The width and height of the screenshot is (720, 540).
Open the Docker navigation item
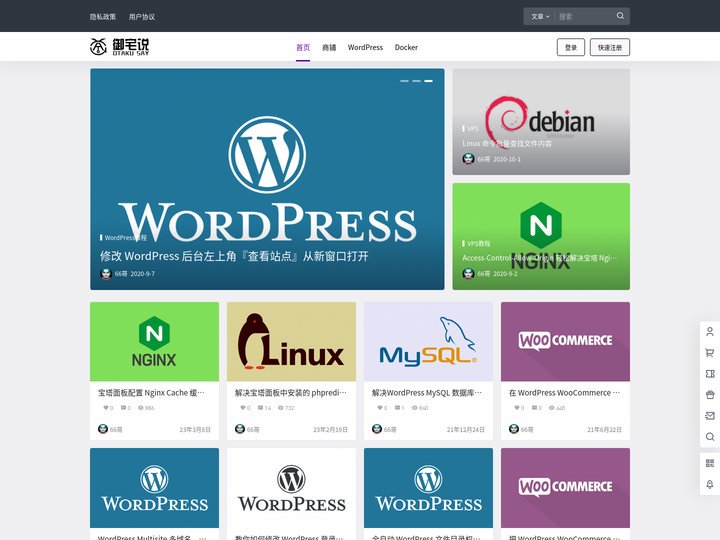pyautogui.click(x=406, y=47)
